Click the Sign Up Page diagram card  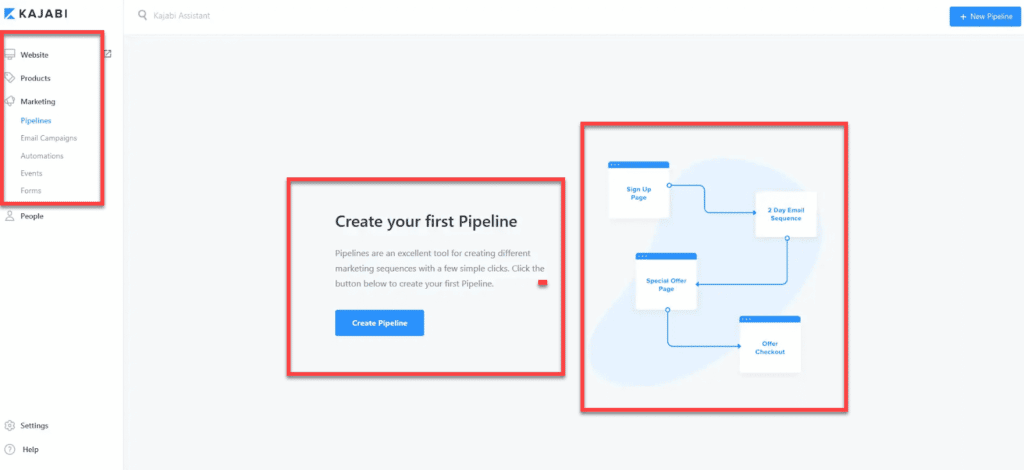639,190
